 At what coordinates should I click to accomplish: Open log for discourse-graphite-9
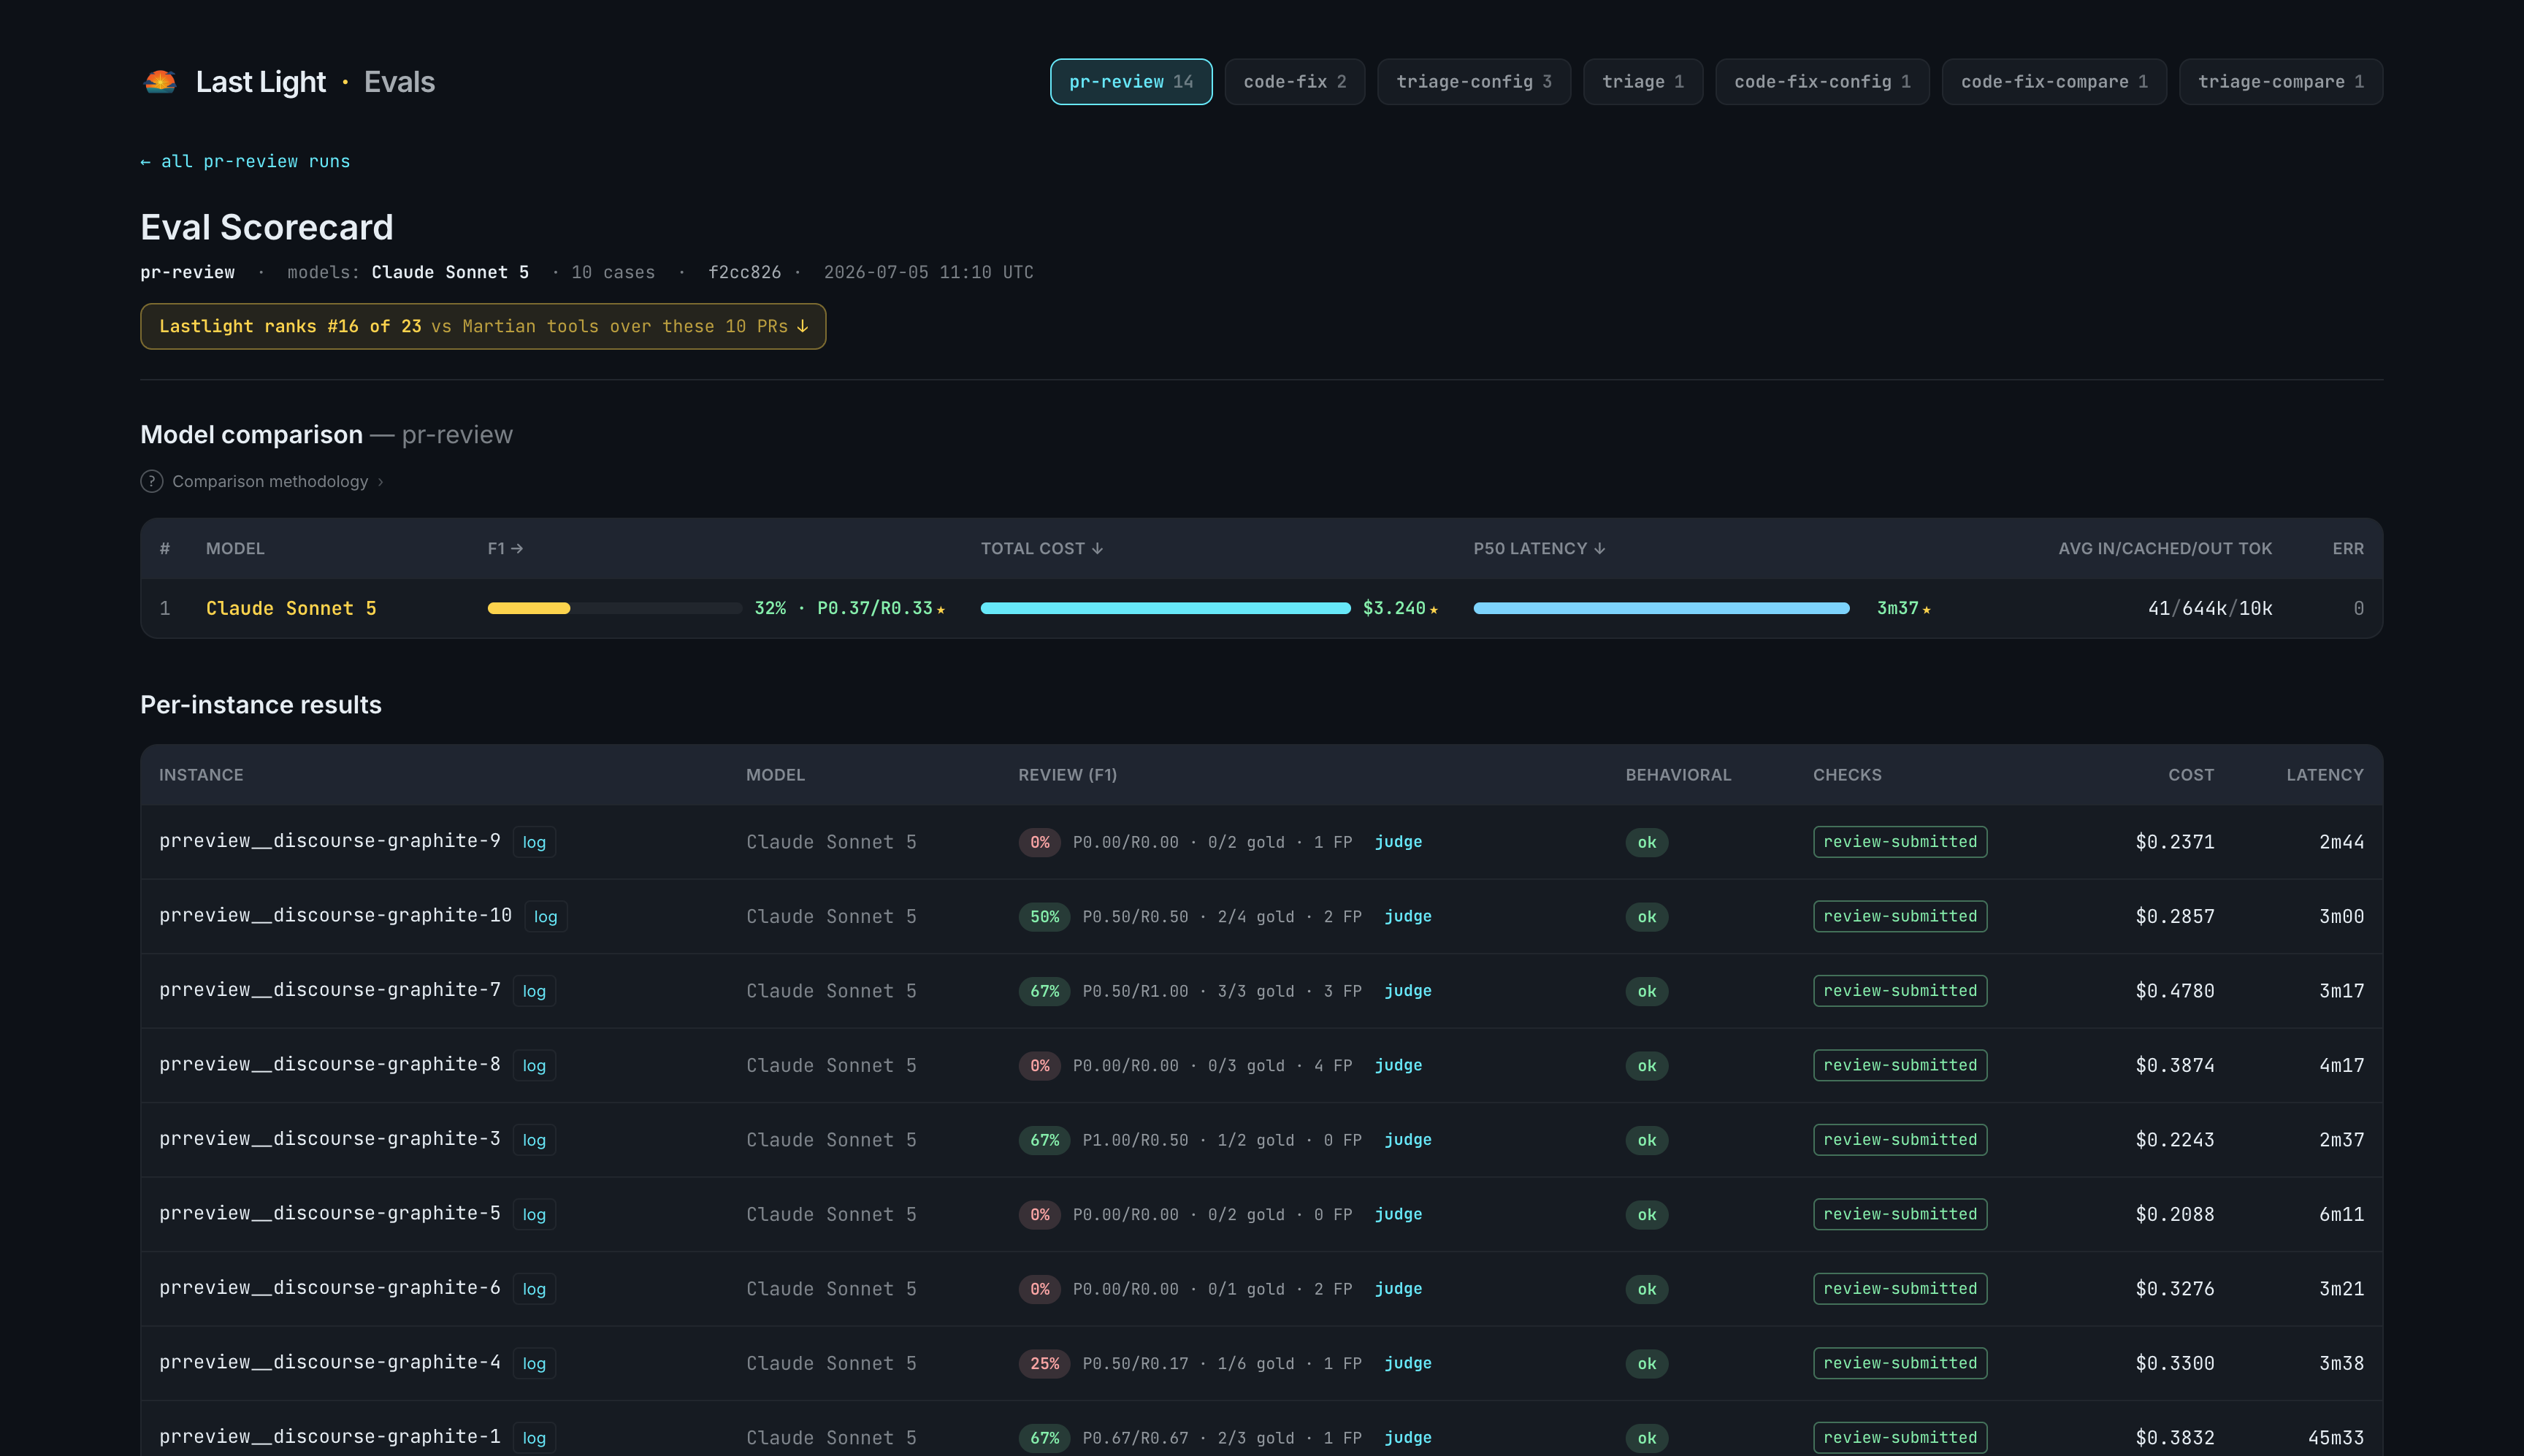click(534, 842)
